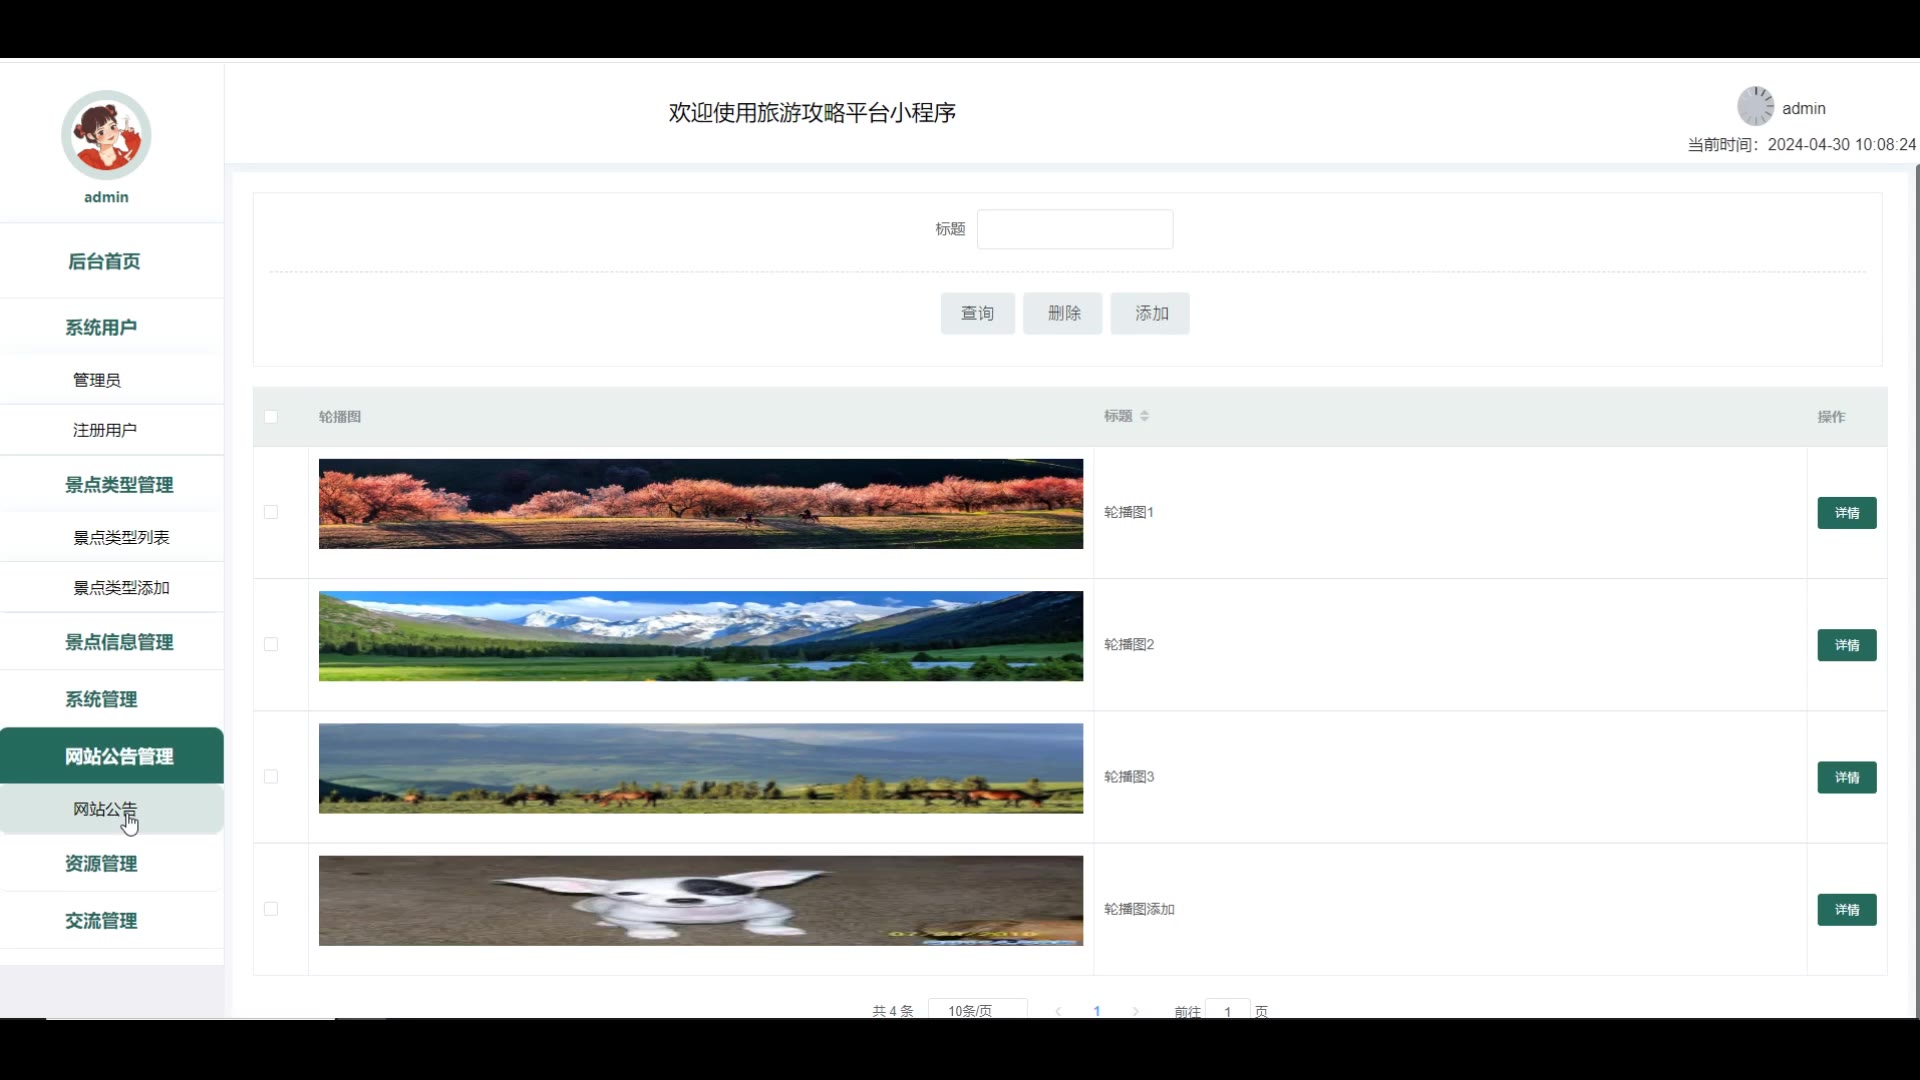The width and height of the screenshot is (1920, 1080).
Task: Click the 前往 page number input box
Action: click(x=1227, y=1010)
